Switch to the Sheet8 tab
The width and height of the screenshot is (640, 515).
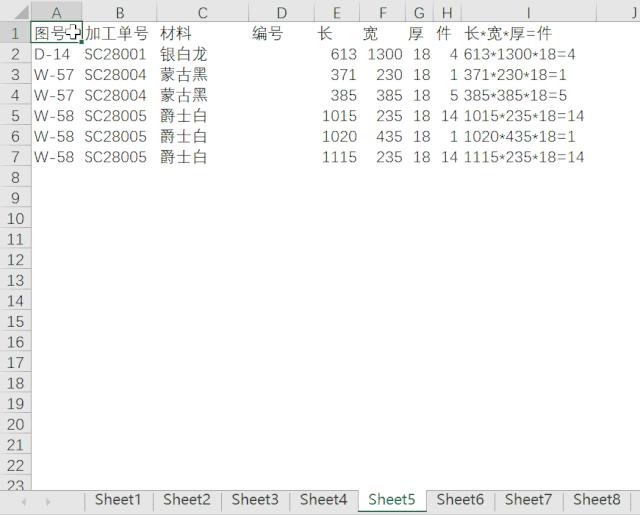pos(597,499)
